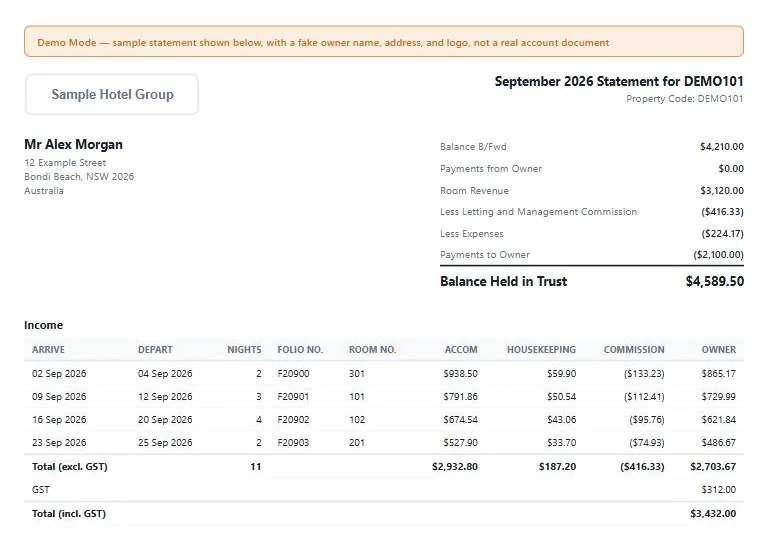Viewport: 768px width, 535px height.
Task: Click the owner name Mr Alex Morgan
Action: tap(73, 145)
